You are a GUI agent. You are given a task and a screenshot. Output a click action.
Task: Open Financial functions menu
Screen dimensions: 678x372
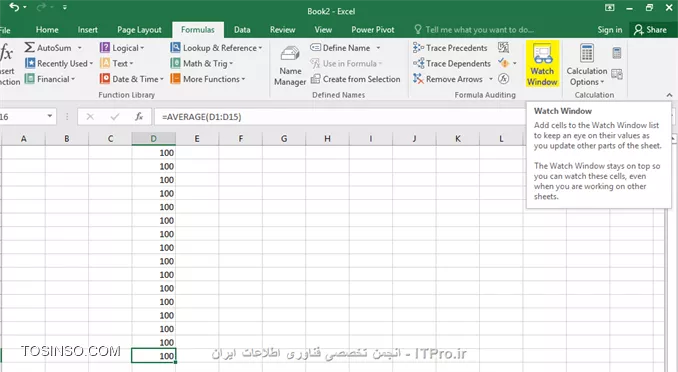pos(50,79)
